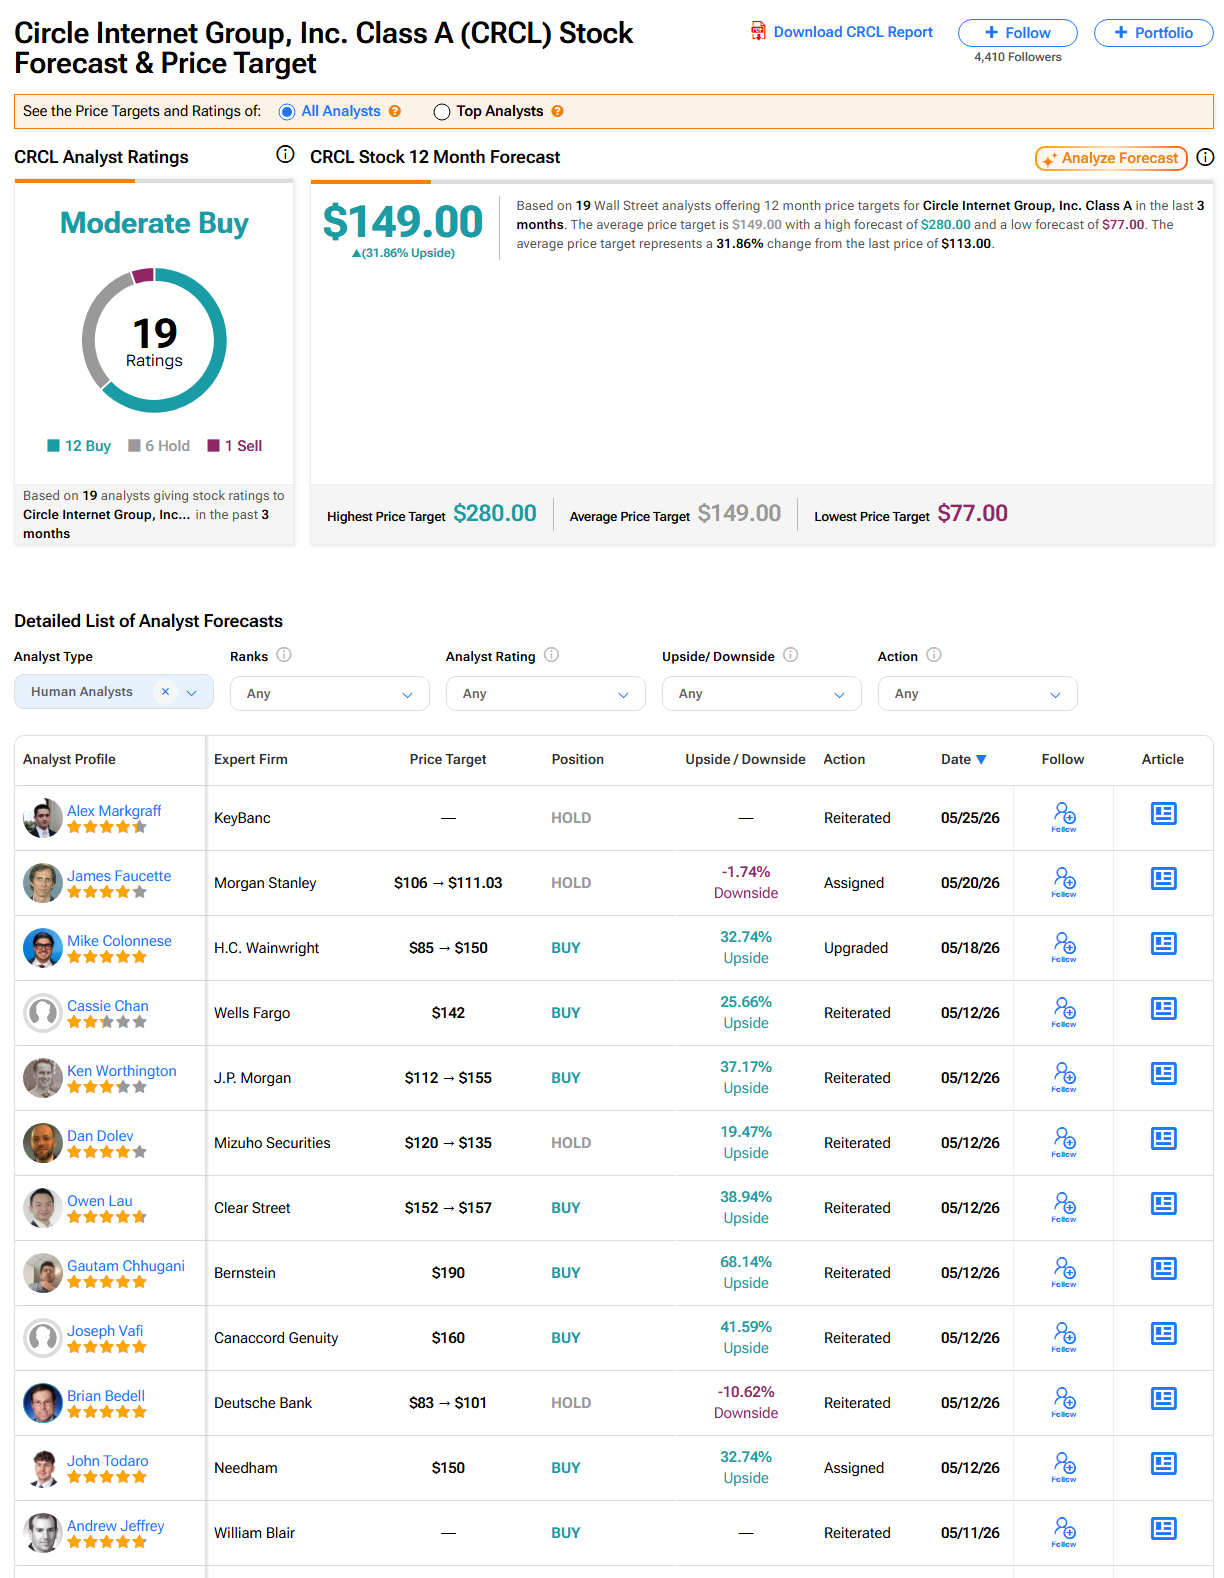The image size is (1224, 1578).
Task: Click the Upgraded action cell
Action: tap(856, 947)
